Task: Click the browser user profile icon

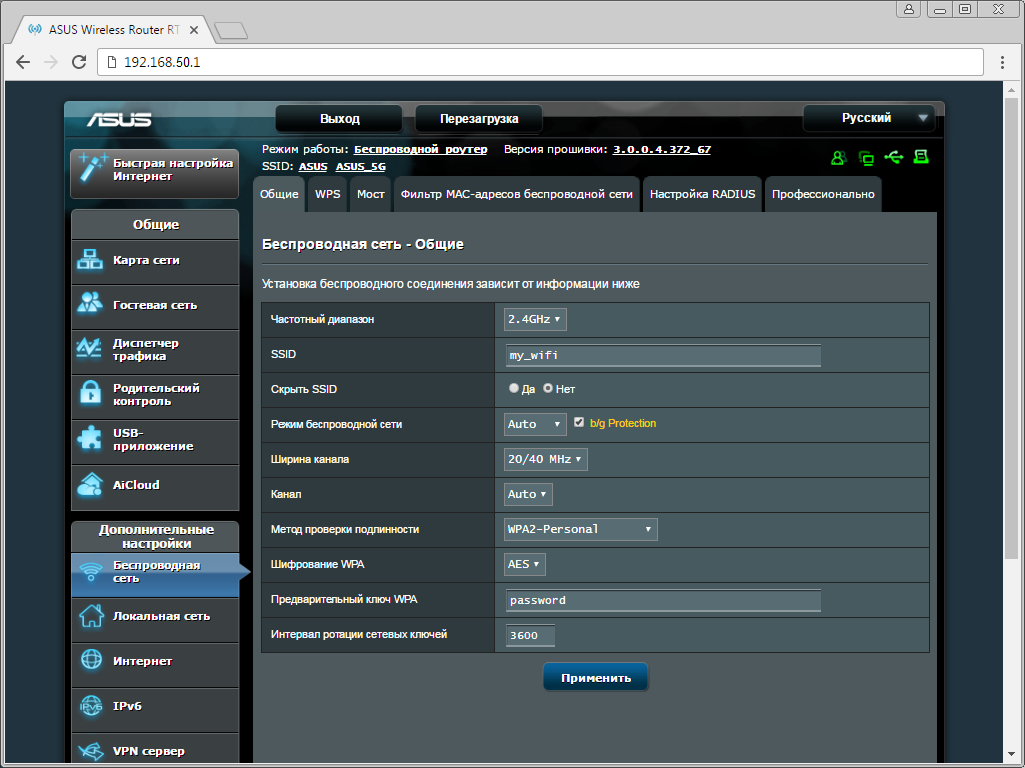Action: tap(909, 9)
